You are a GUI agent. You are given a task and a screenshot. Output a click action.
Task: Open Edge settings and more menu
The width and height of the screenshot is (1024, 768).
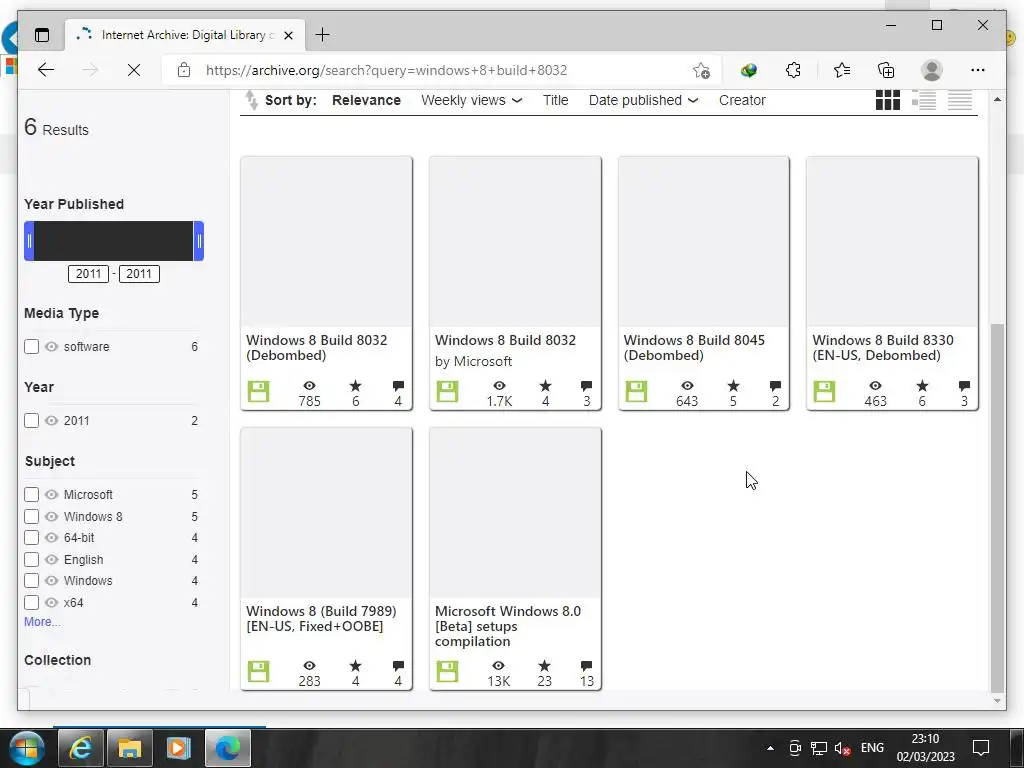[978, 70]
